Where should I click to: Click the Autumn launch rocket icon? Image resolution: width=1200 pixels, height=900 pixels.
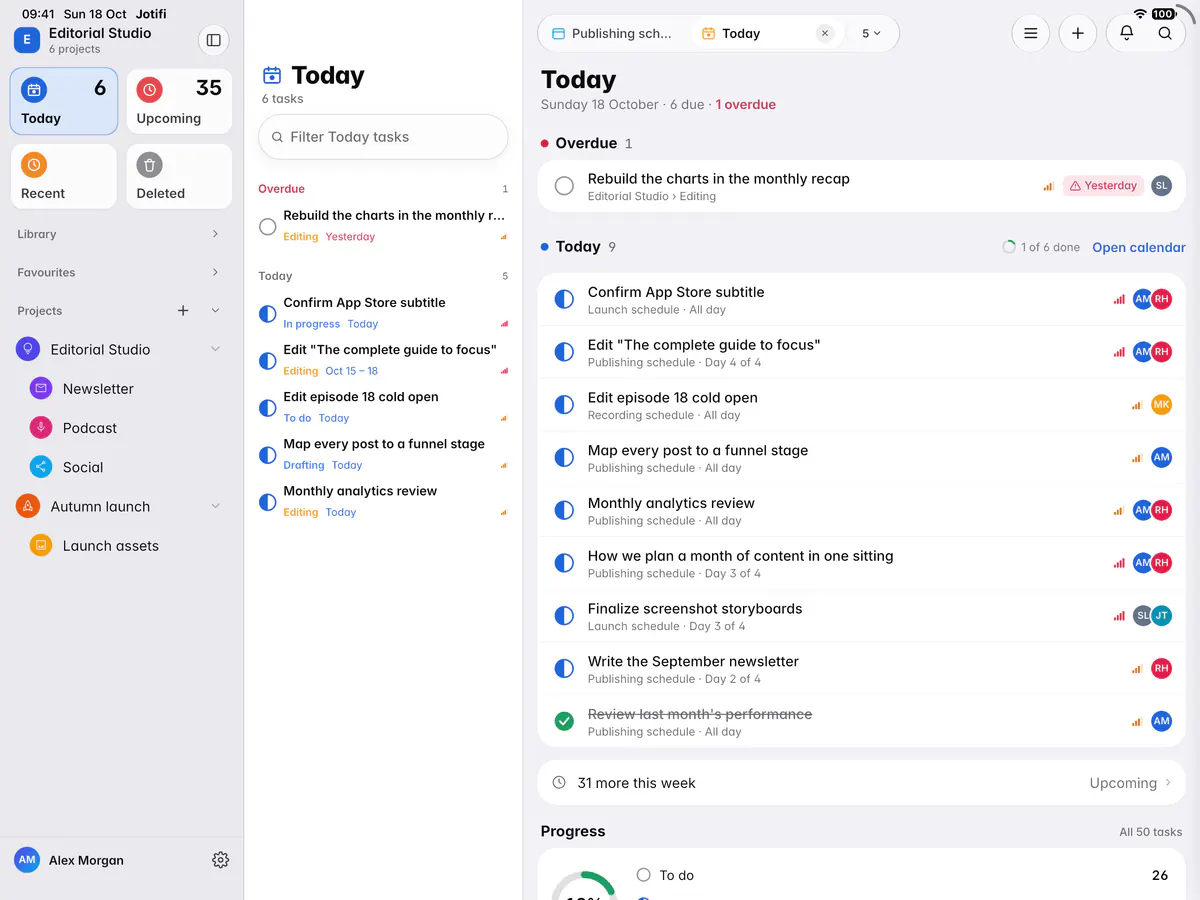(x=28, y=506)
